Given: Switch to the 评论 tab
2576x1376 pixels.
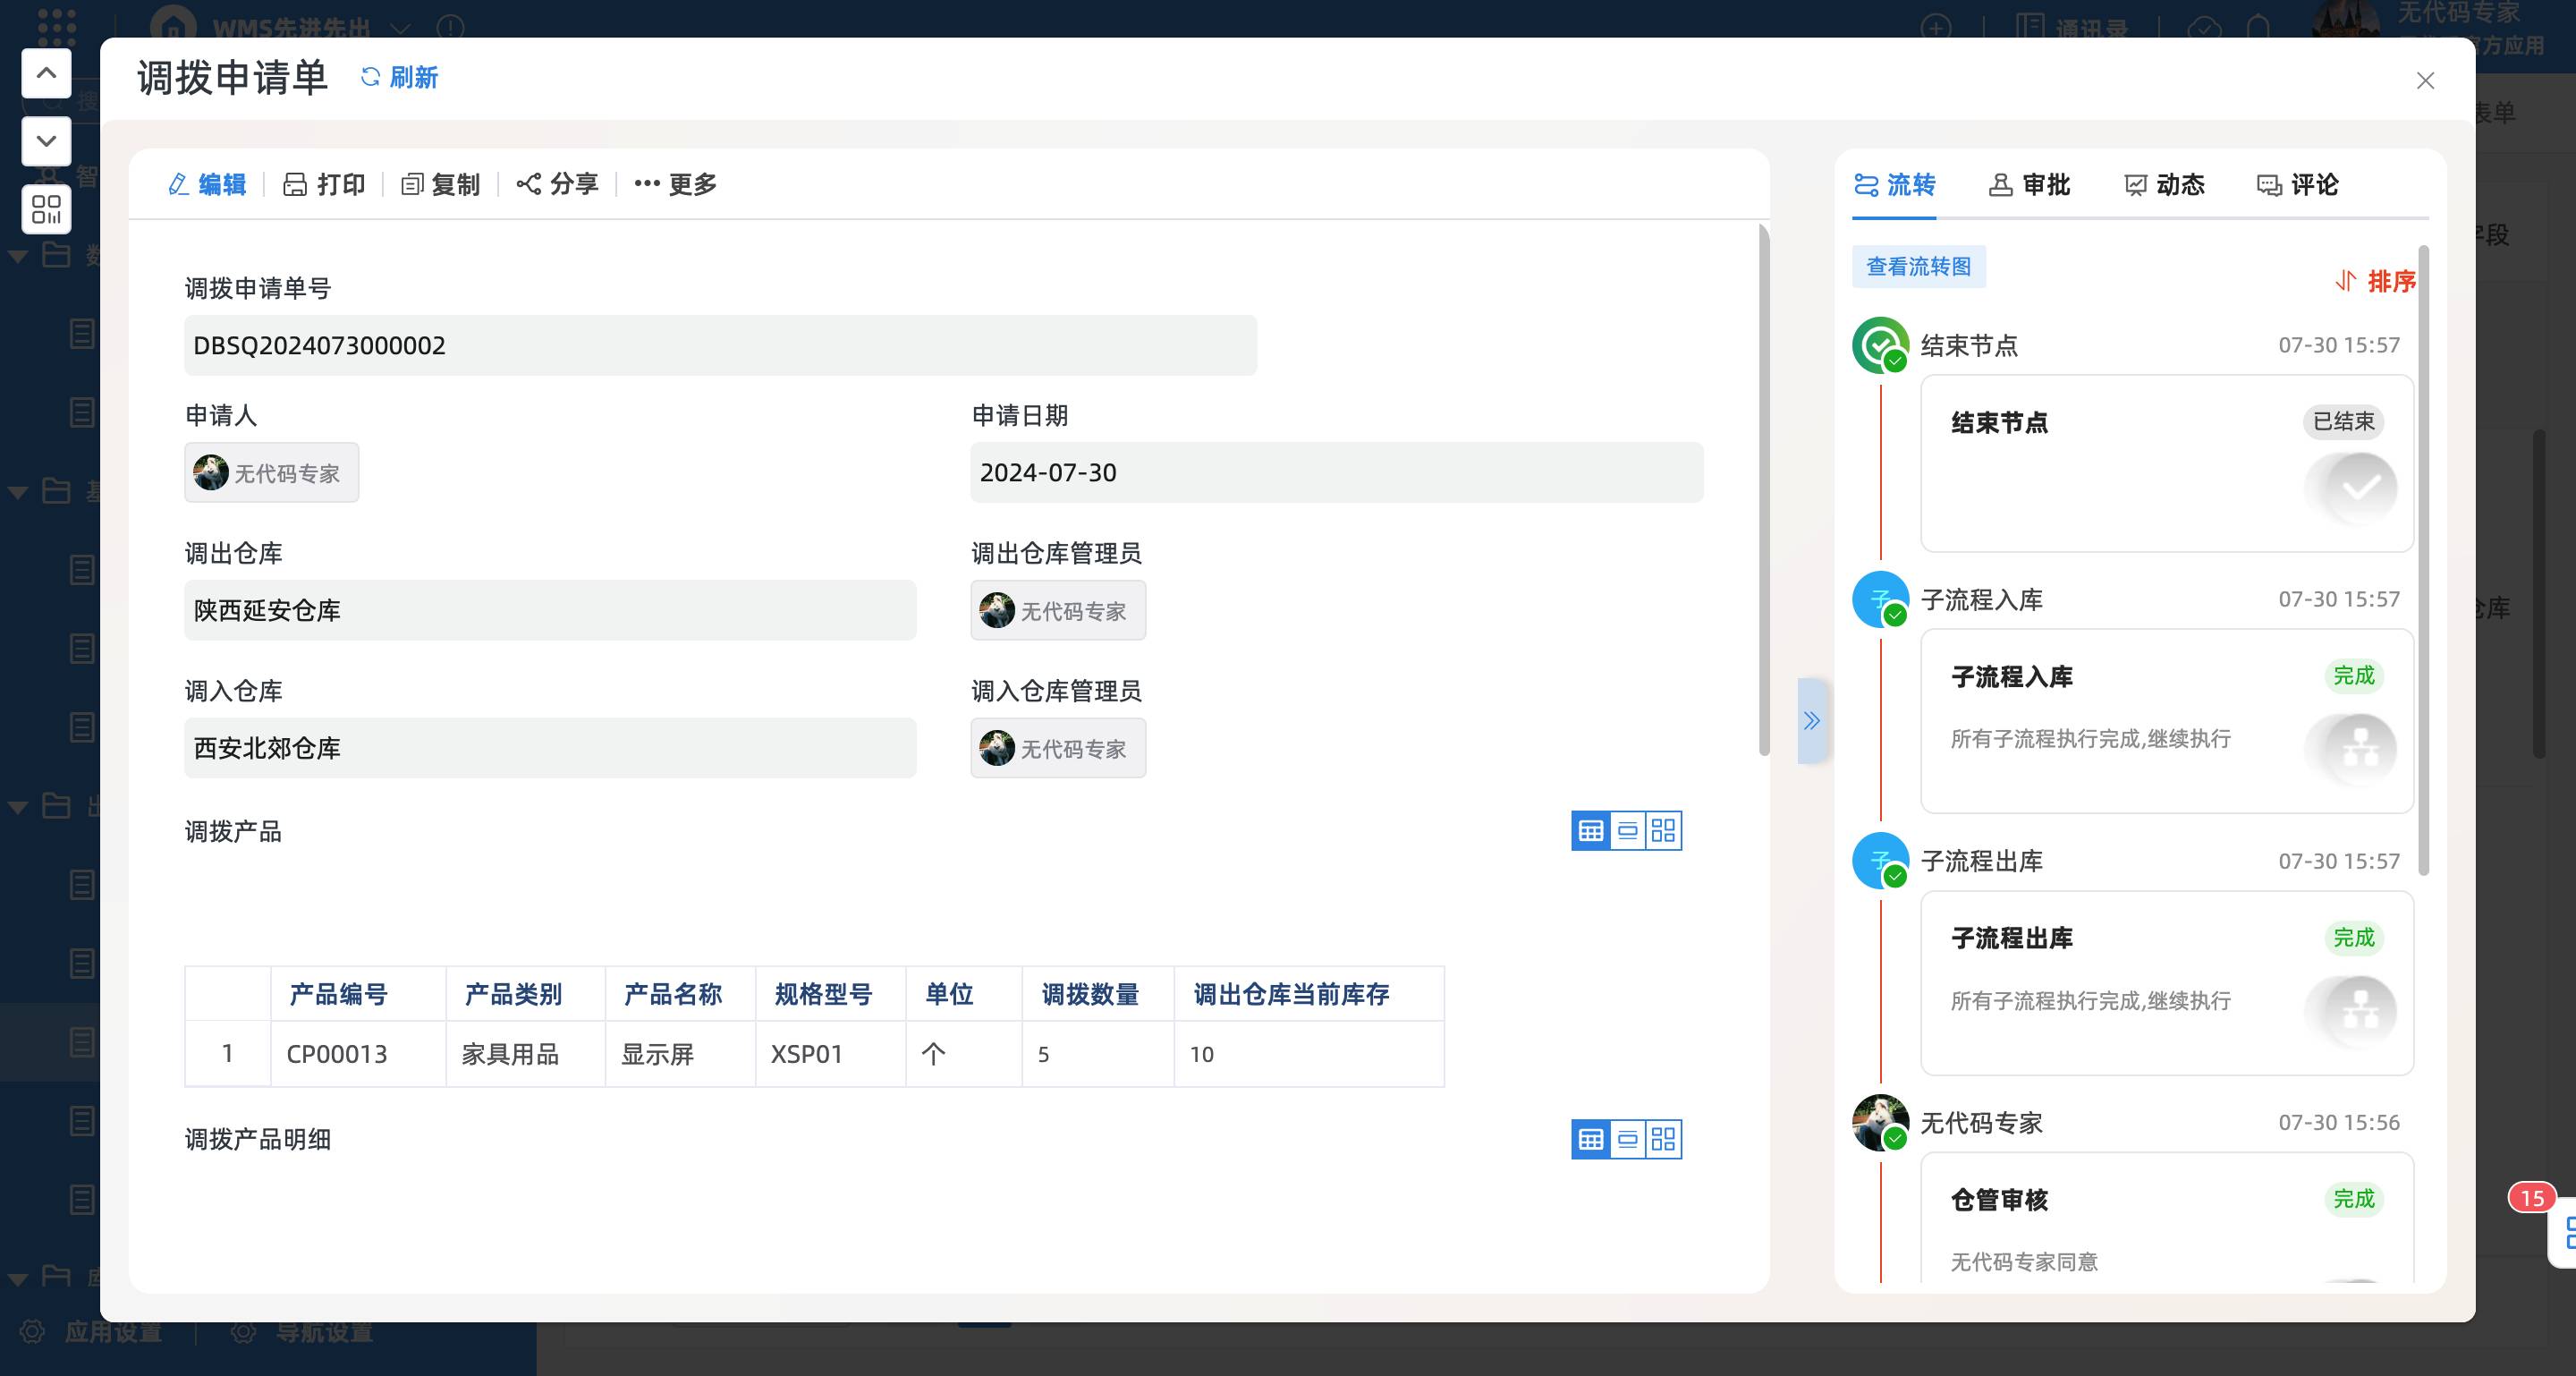Looking at the screenshot, I should (2297, 184).
